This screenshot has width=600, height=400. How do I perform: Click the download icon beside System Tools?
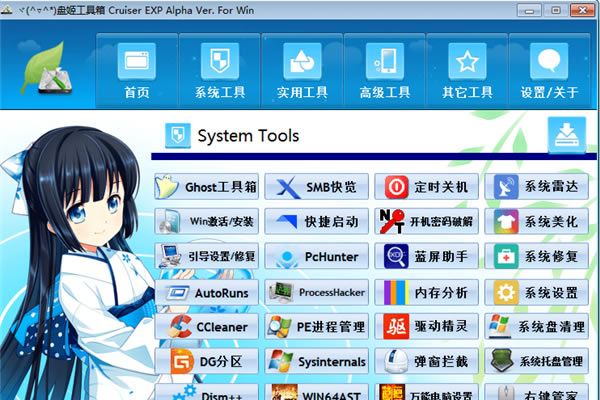[567, 134]
